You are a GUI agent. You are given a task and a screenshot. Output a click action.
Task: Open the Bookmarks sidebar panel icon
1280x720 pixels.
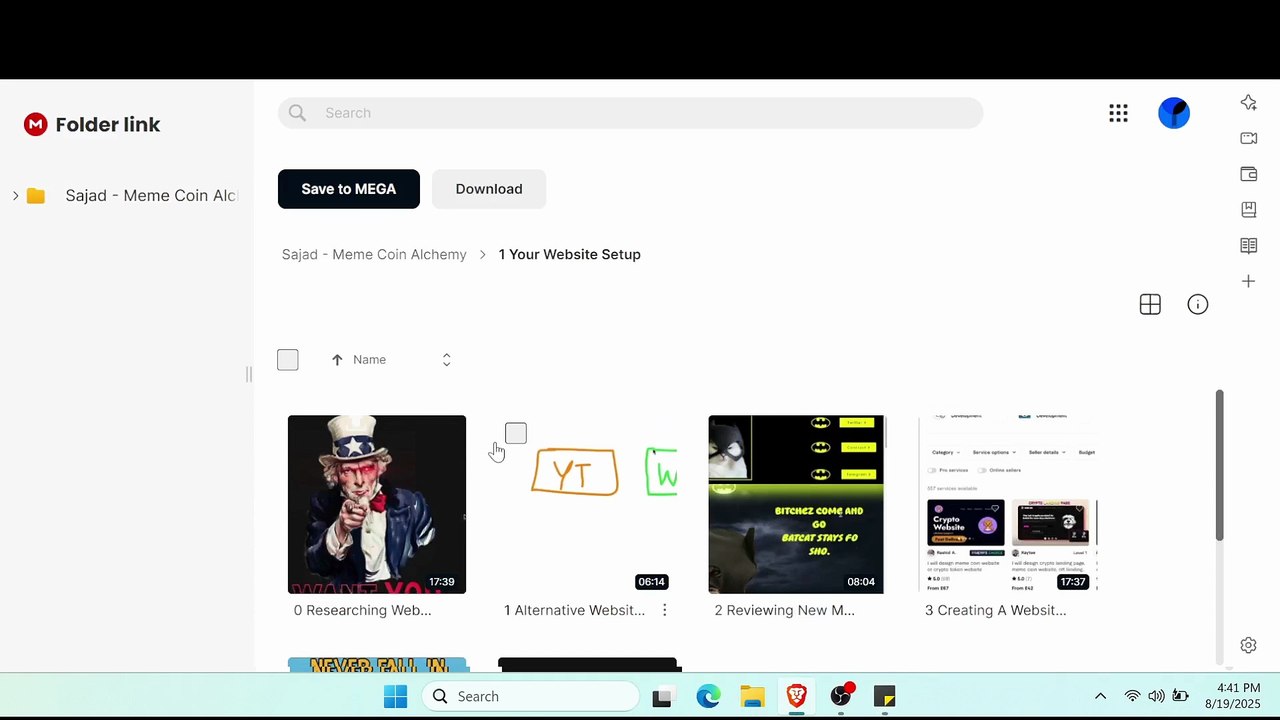click(x=1248, y=210)
